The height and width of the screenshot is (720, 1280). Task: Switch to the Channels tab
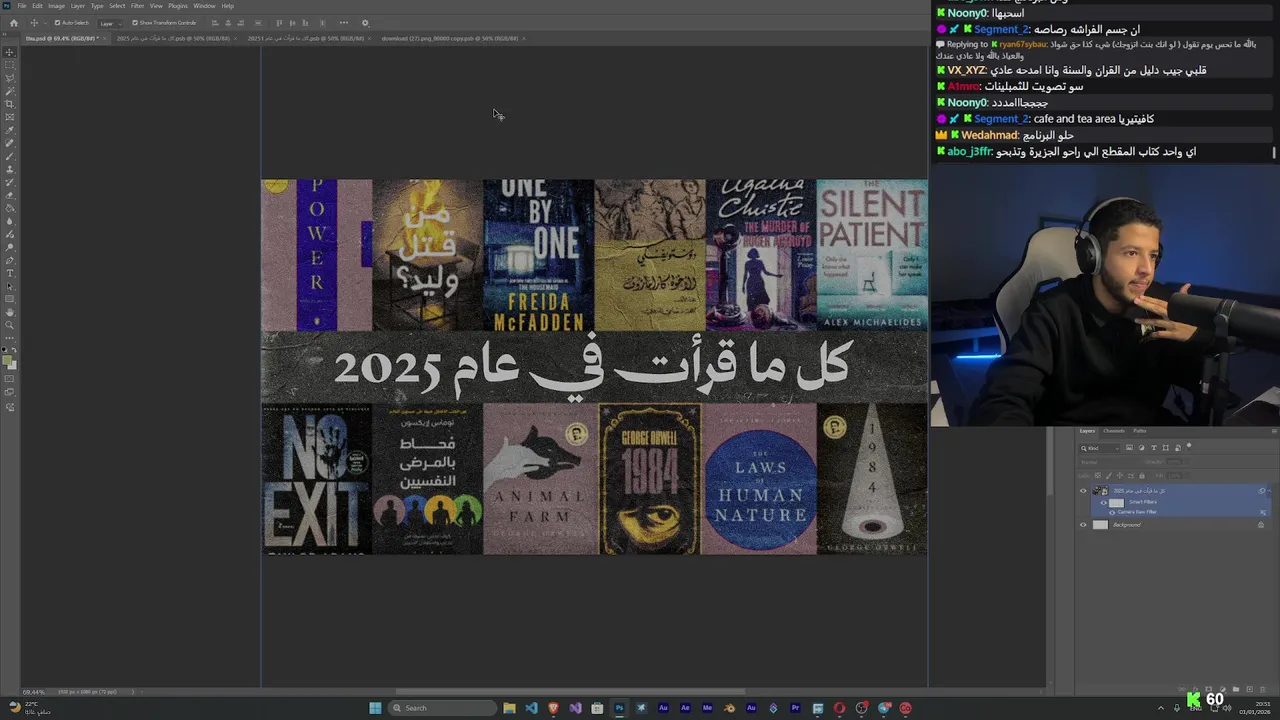[x=1114, y=431]
